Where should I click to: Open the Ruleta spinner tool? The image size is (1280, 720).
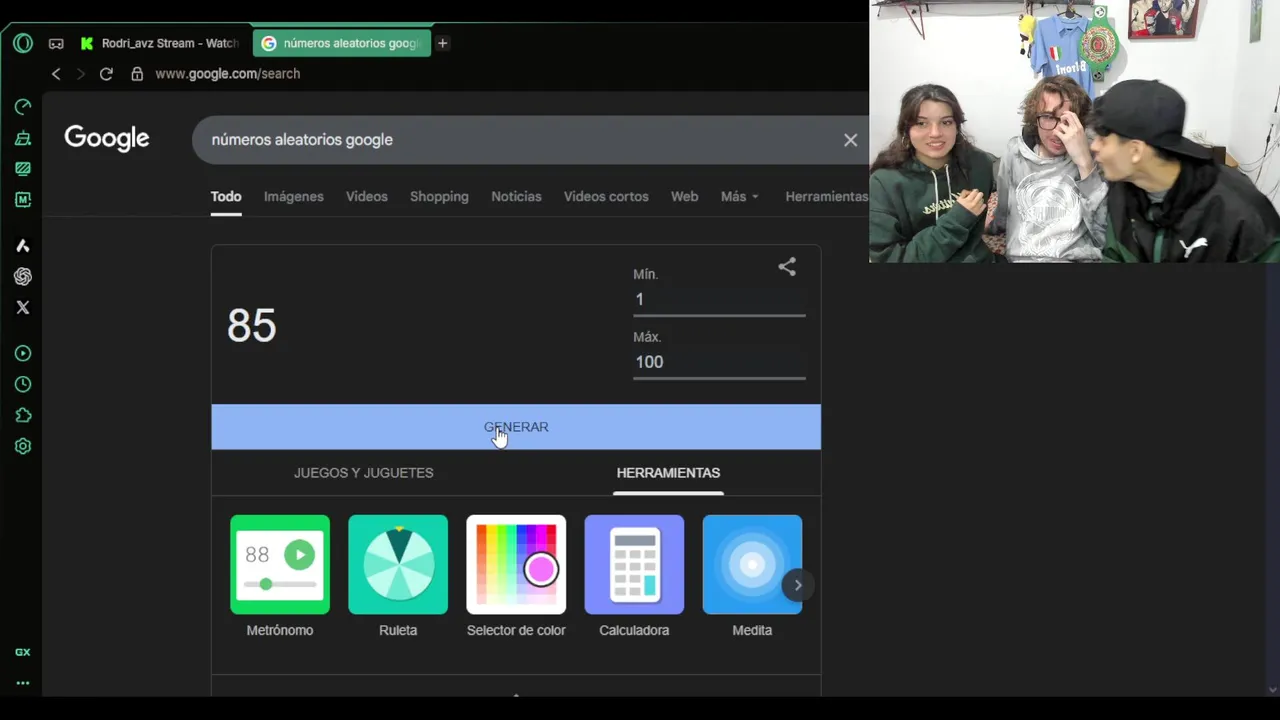(x=398, y=576)
